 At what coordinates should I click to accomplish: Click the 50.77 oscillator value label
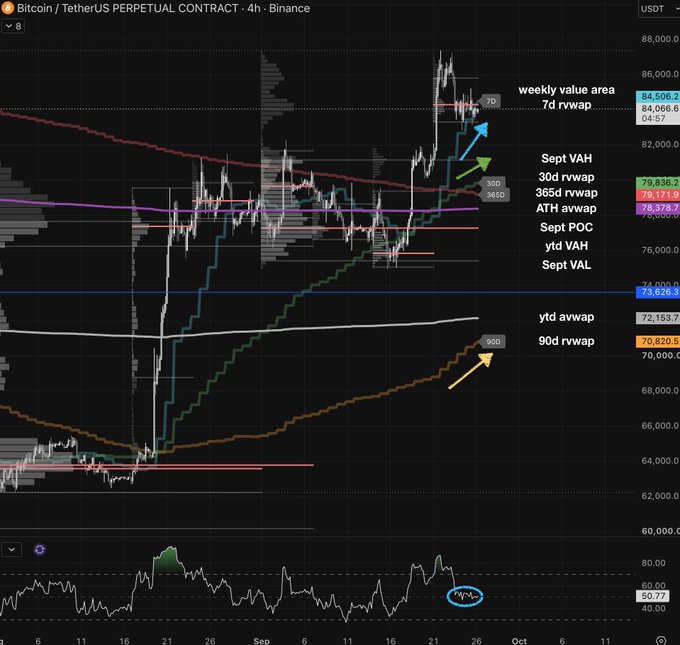point(653,596)
